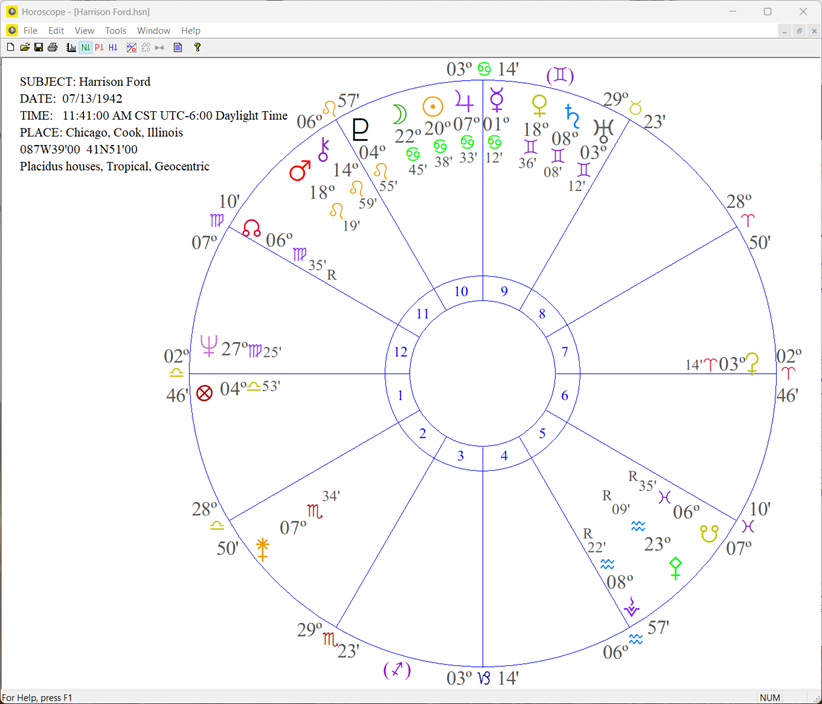
Task: Click the blue report document icon
Action: 176,47
